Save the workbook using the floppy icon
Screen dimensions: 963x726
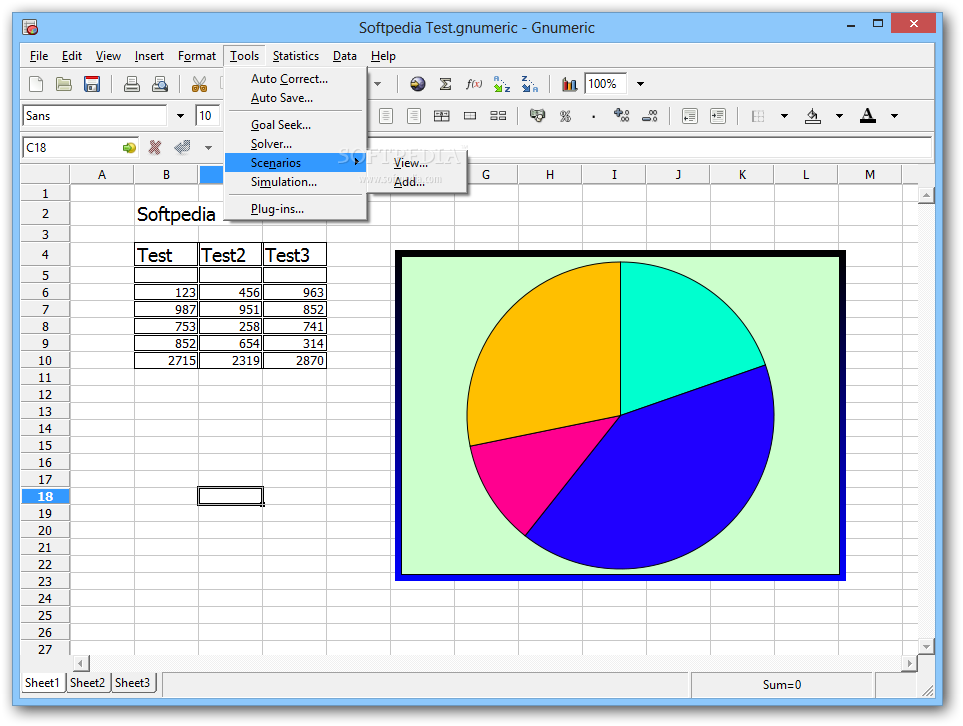click(92, 84)
